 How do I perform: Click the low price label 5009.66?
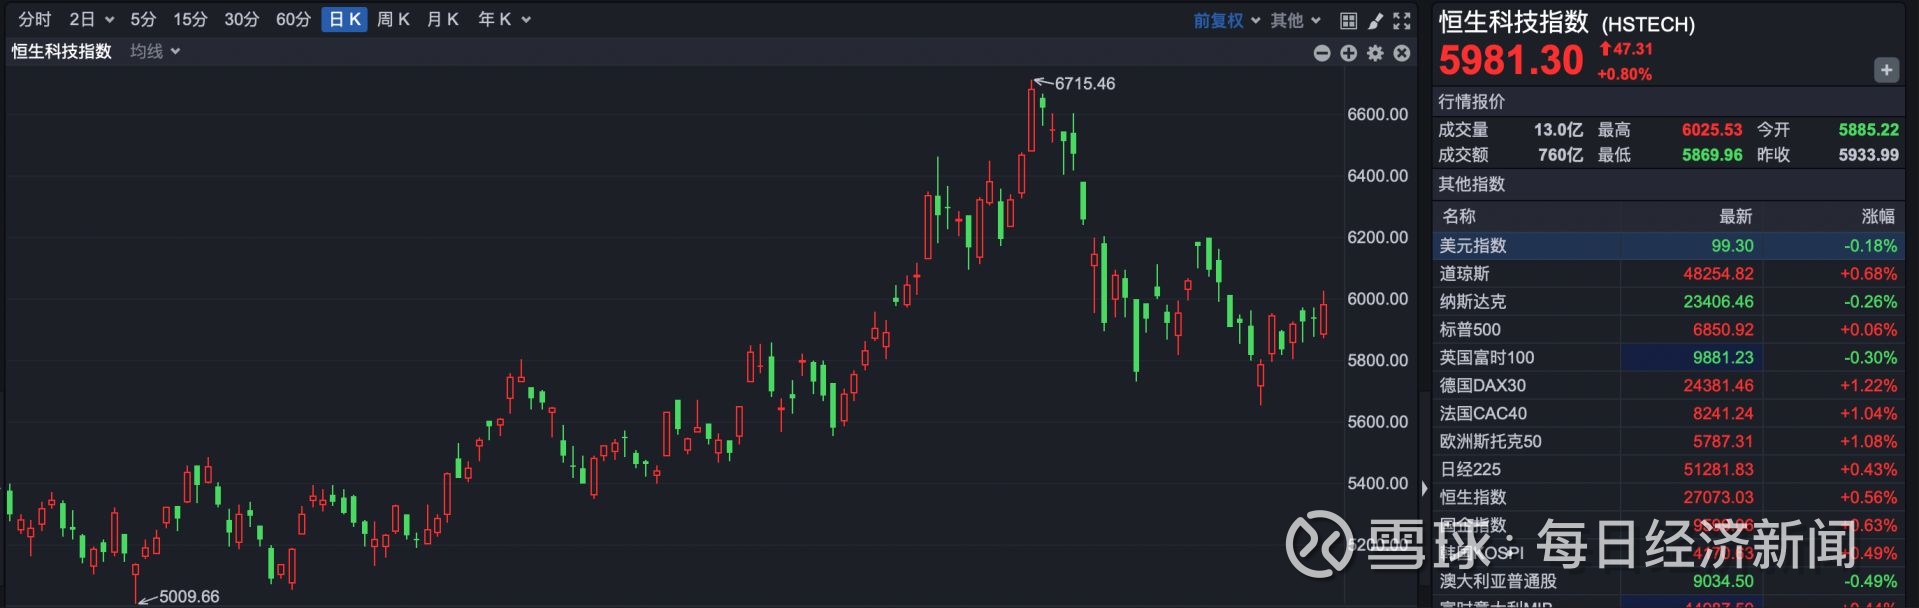[189, 596]
